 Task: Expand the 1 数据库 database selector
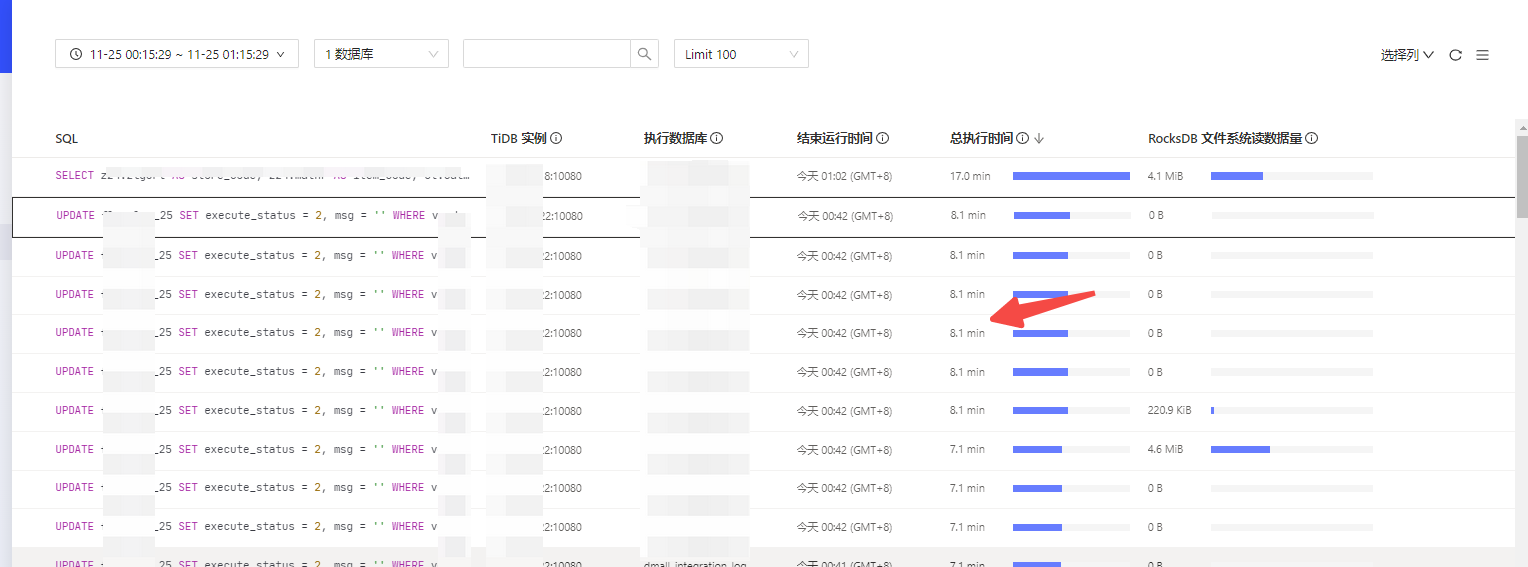point(381,54)
